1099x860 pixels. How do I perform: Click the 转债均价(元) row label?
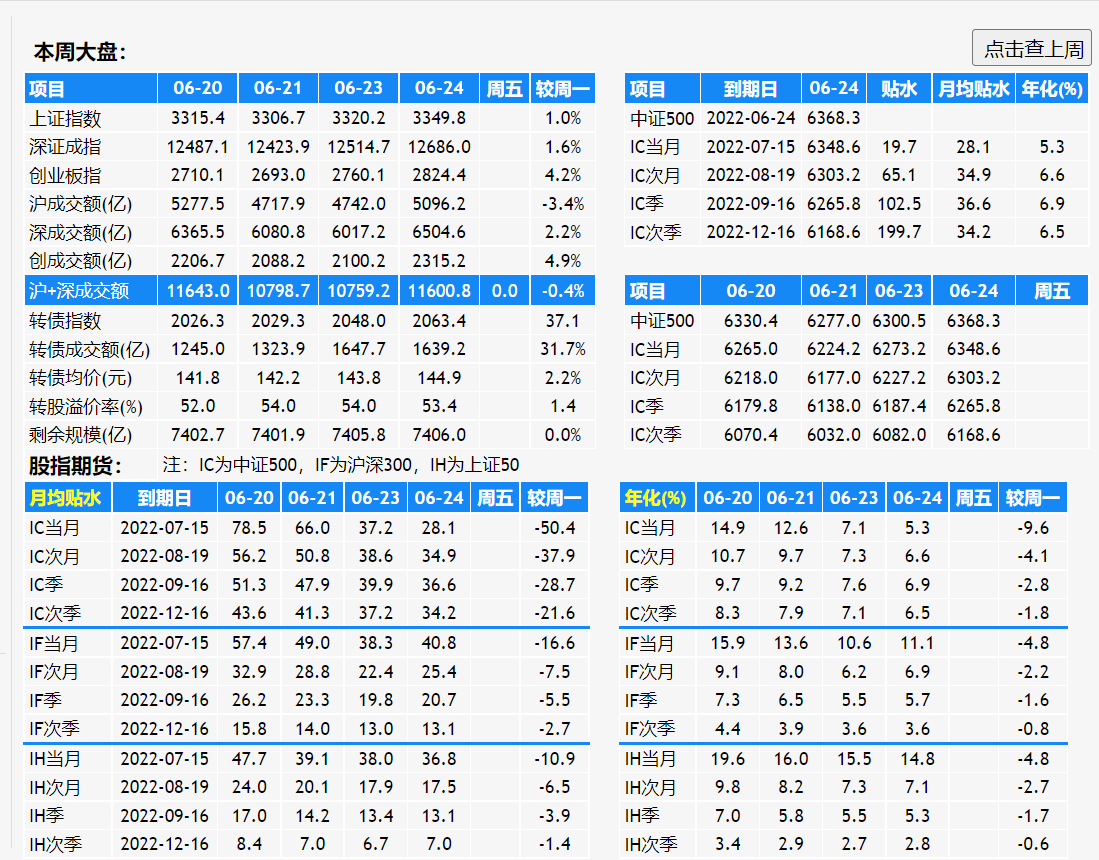click(80, 378)
